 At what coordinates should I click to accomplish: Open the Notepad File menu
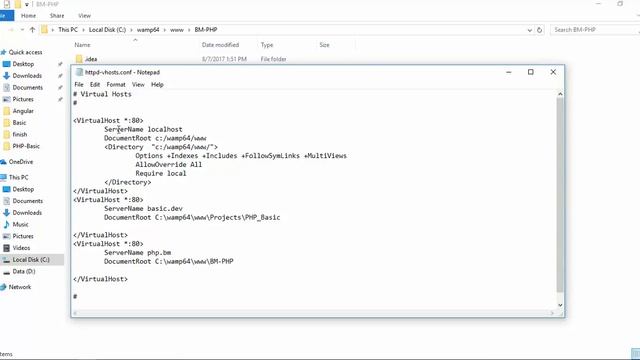coord(79,84)
